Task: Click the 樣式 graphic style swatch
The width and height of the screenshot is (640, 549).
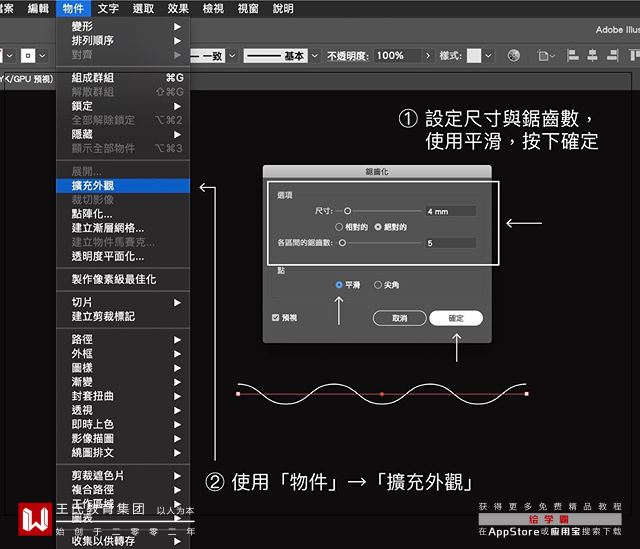Action: (x=474, y=56)
